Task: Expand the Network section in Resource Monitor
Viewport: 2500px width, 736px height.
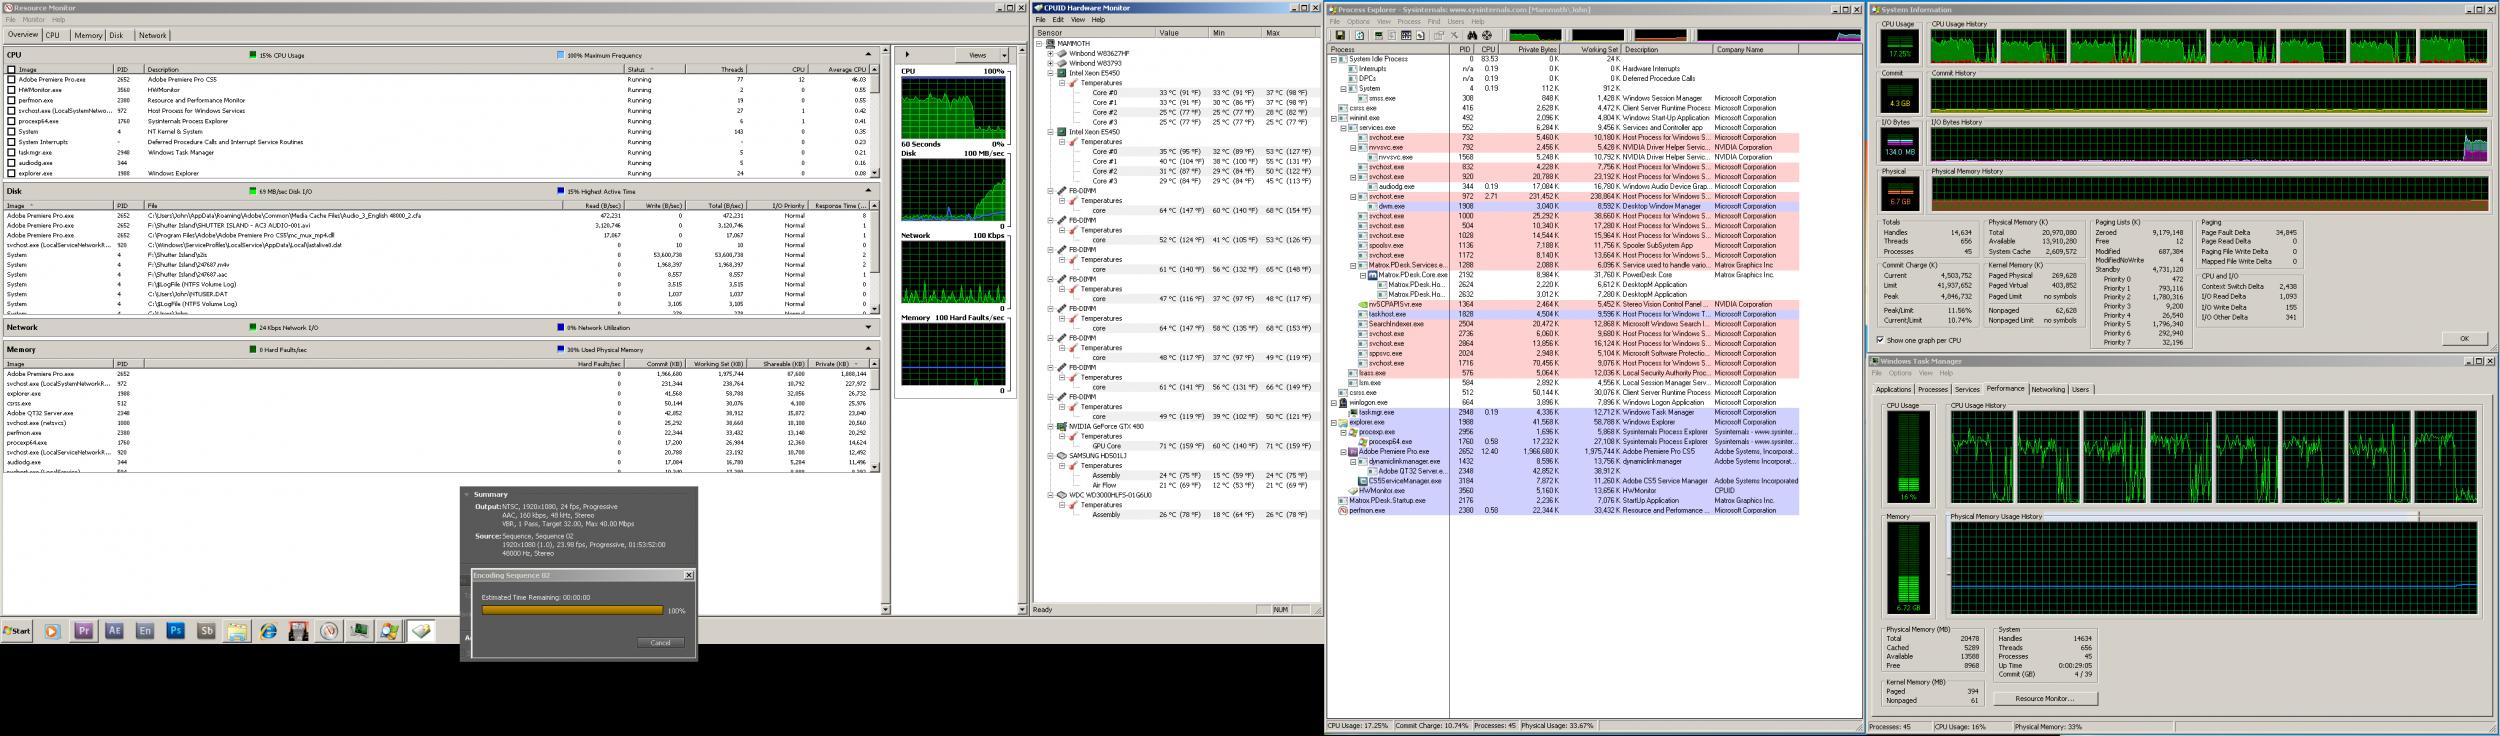Action: click(x=868, y=327)
